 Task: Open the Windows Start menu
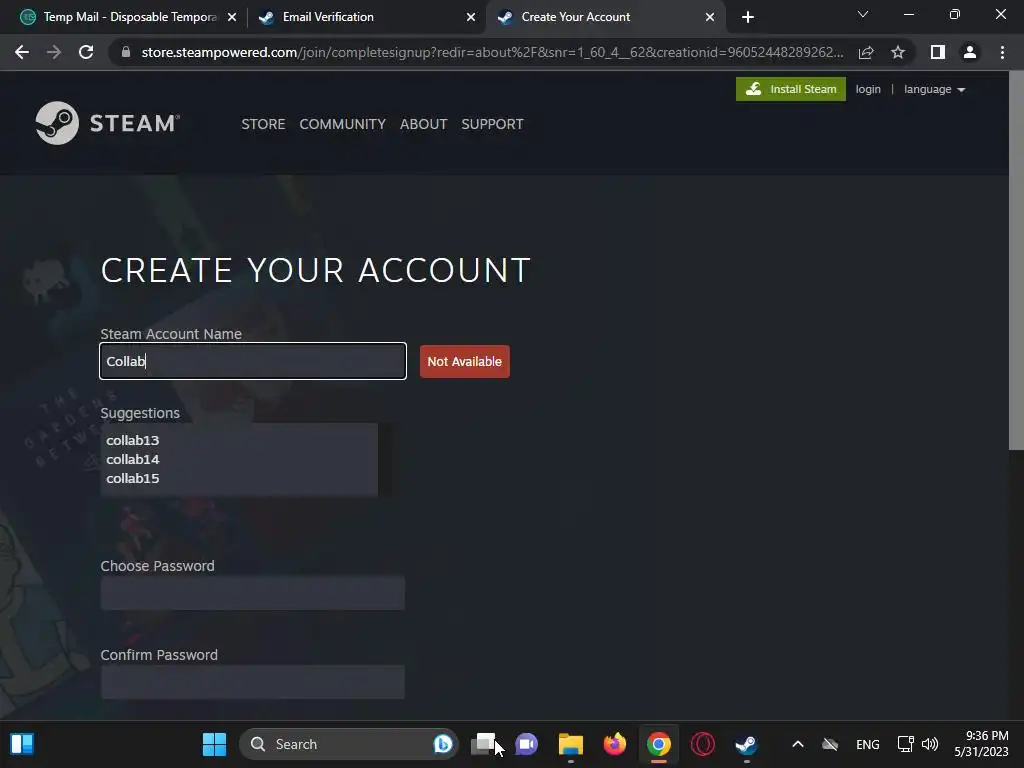(214, 744)
